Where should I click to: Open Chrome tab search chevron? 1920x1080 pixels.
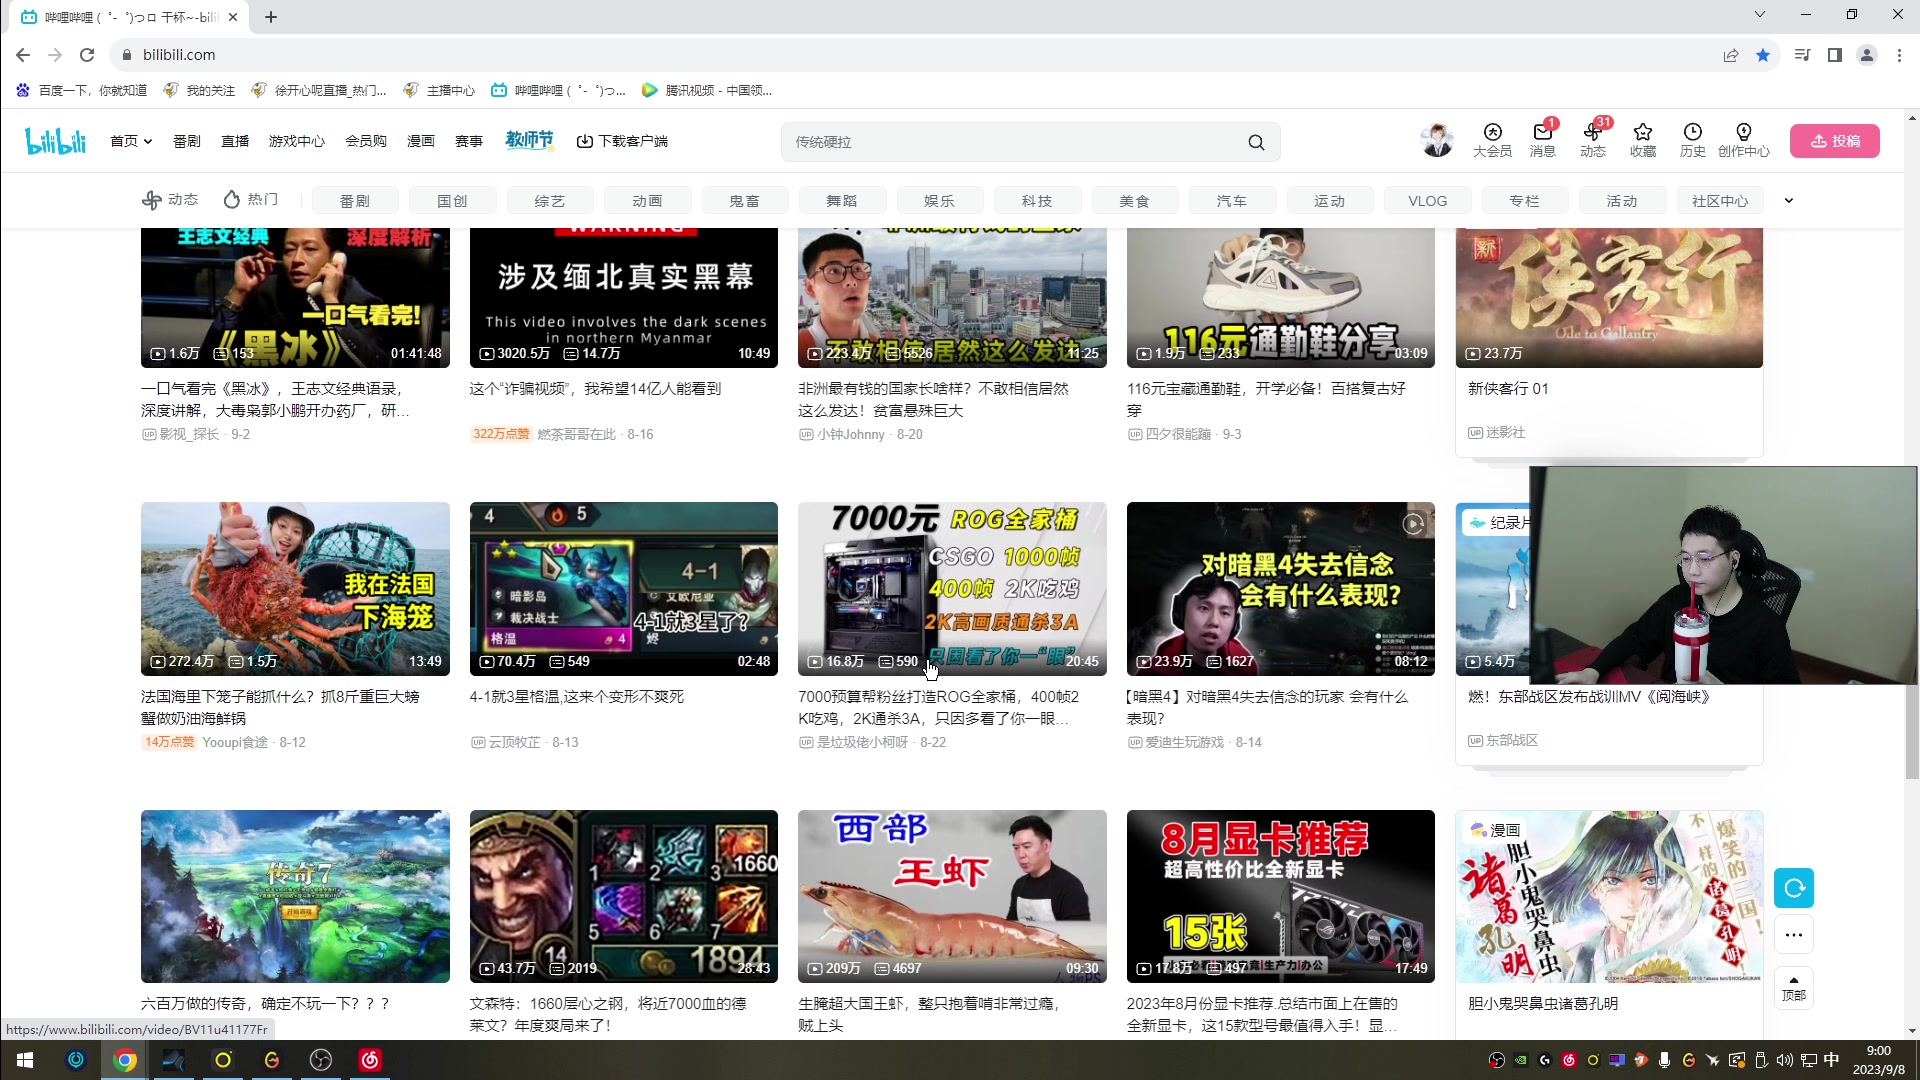pyautogui.click(x=1760, y=14)
